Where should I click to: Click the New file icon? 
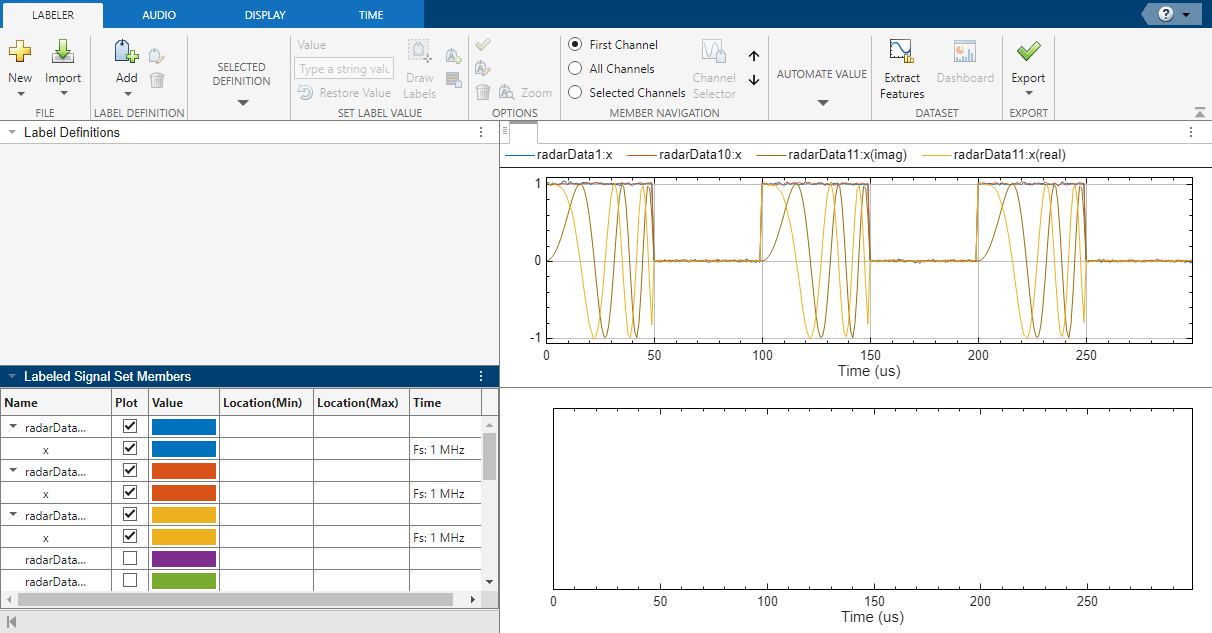click(20, 53)
